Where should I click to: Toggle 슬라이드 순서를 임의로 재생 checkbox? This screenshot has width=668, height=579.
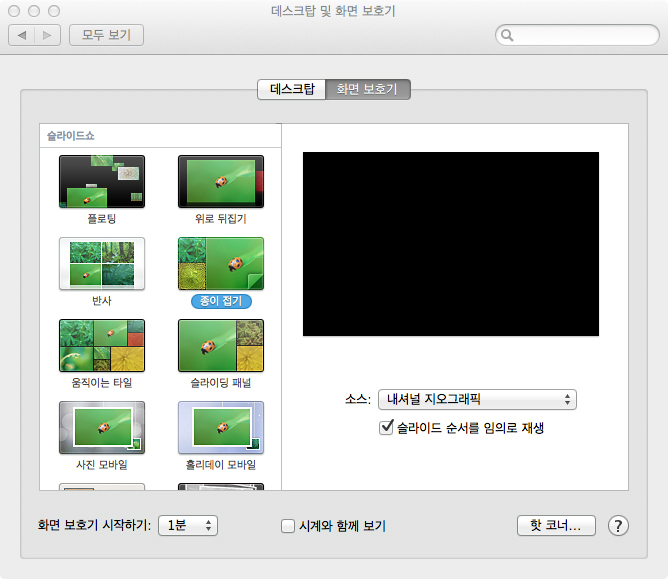(386, 427)
